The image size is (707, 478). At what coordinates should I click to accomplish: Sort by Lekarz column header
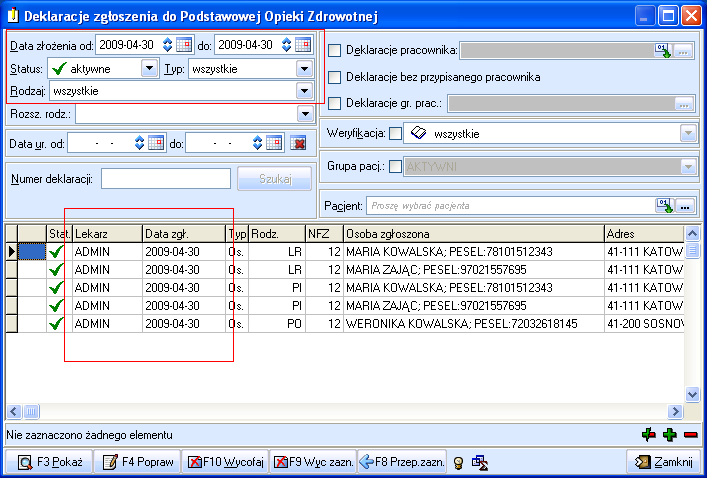[107, 234]
